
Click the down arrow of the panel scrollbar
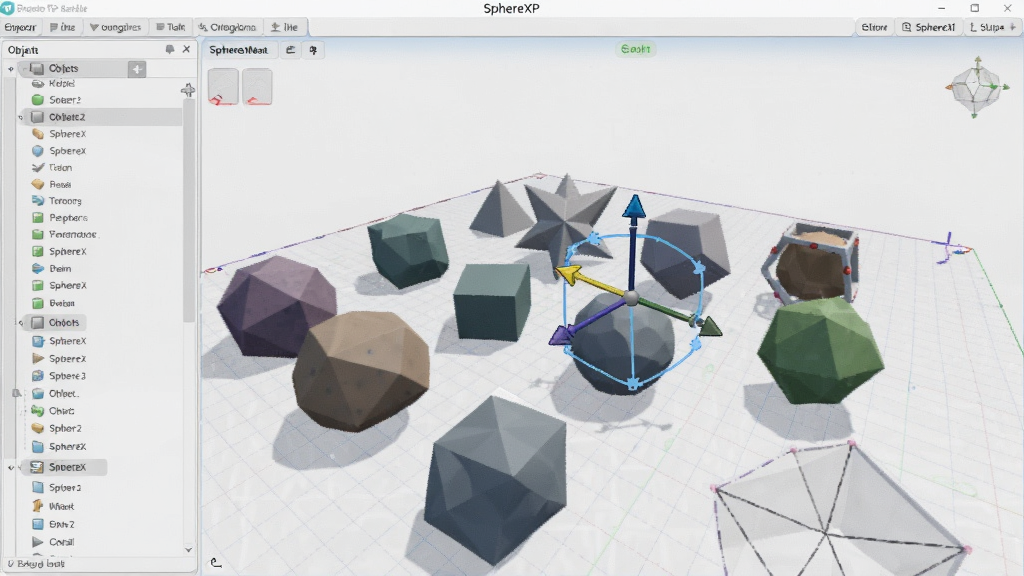pyautogui.click(x=189, y=550)
